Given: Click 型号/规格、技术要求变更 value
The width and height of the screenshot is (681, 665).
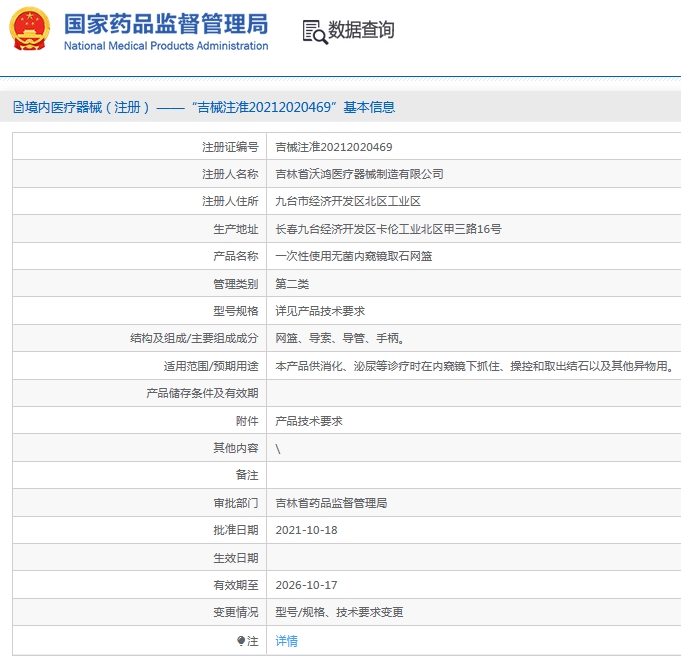Looking at the screenshot, I should pyautogui.click(x=339, y=612).
